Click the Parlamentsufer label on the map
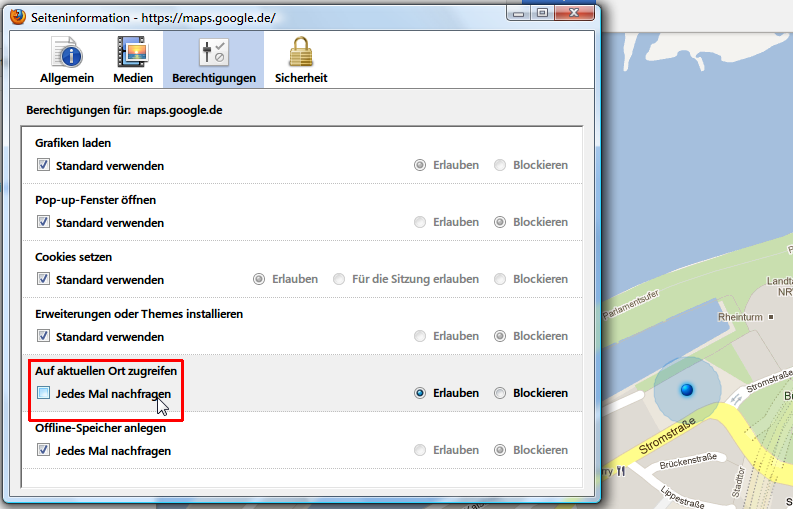 (631, 304)
